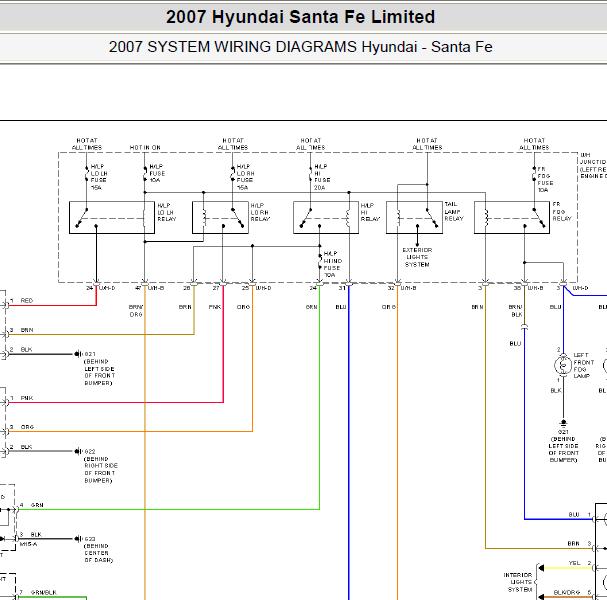
Task: Click the H/LP FUSE 10A label
Action: tap(157, 173)
